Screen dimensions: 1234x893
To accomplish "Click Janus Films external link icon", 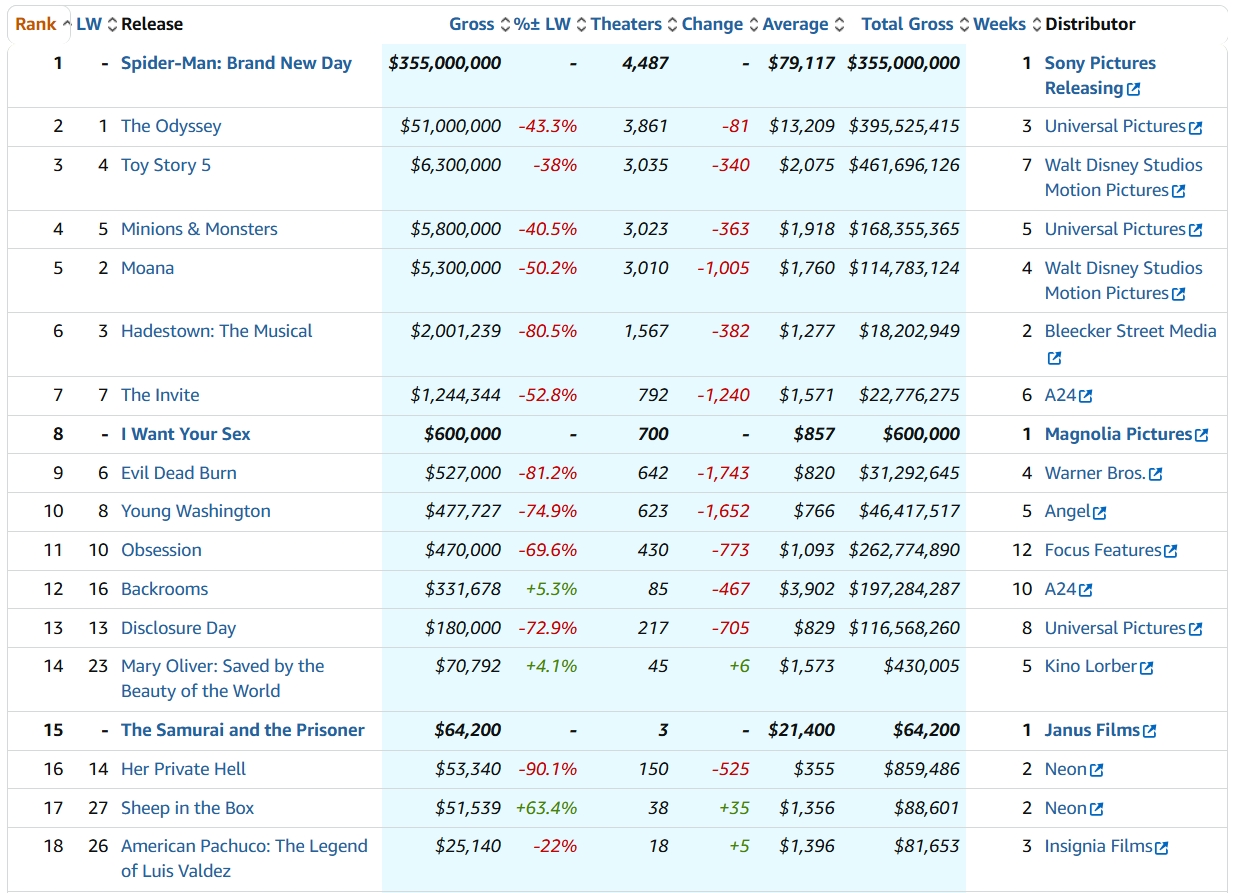I will 1150,731.
